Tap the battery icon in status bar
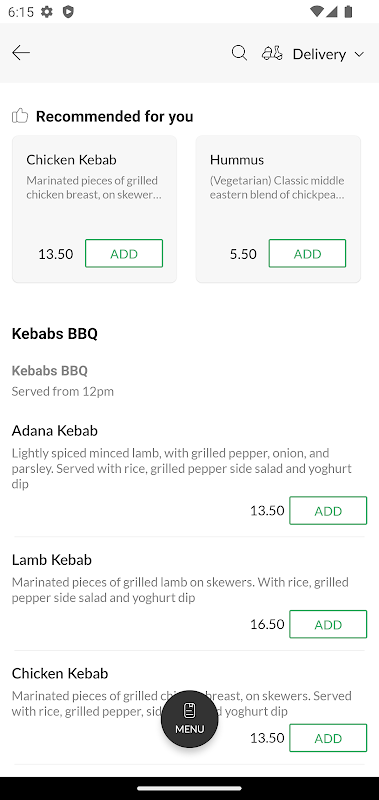Image resolution: width=379 pixels, height=800 pixels. pyautogui.click(x=348, y=11)
